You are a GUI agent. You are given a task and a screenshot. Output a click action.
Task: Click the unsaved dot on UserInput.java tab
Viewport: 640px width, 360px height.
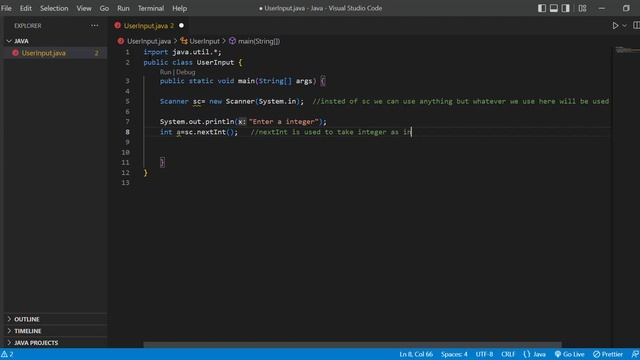click(181, 25)
